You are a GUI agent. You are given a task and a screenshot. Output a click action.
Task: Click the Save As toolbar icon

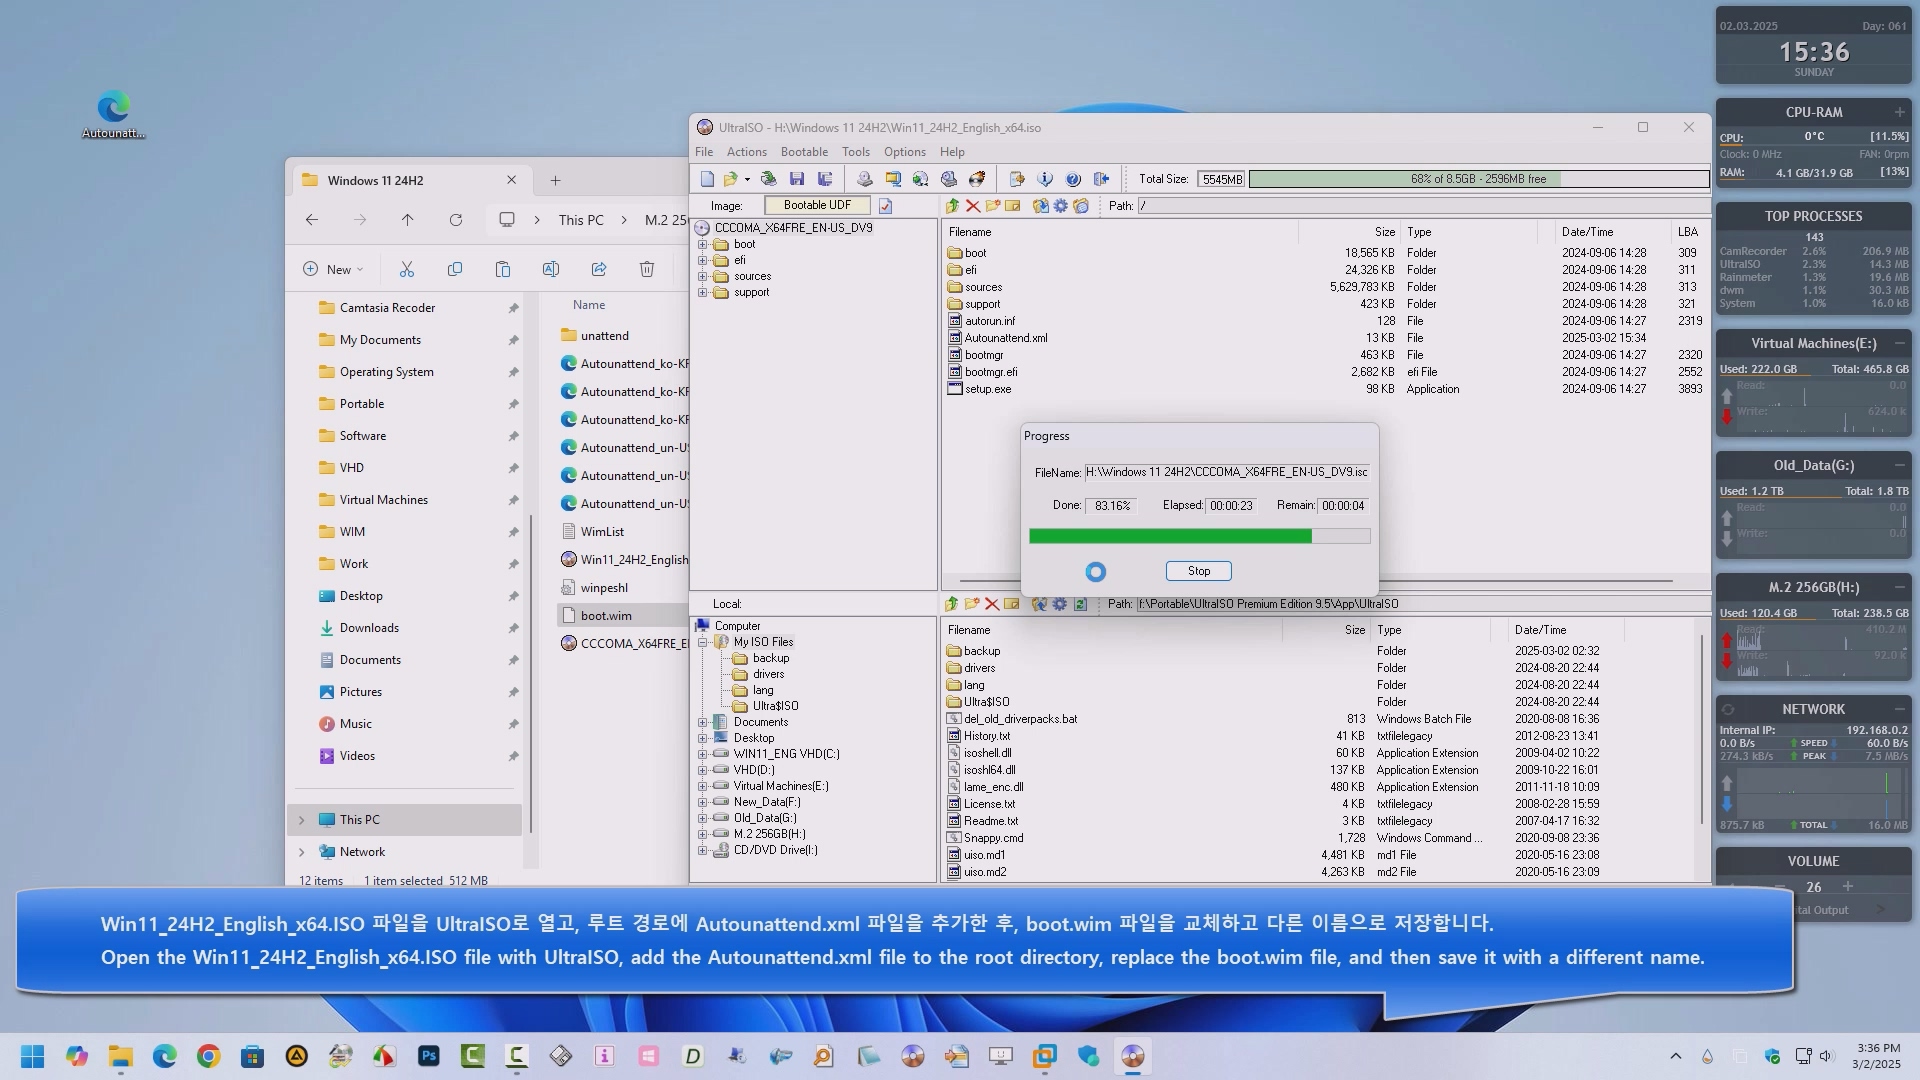825,179
